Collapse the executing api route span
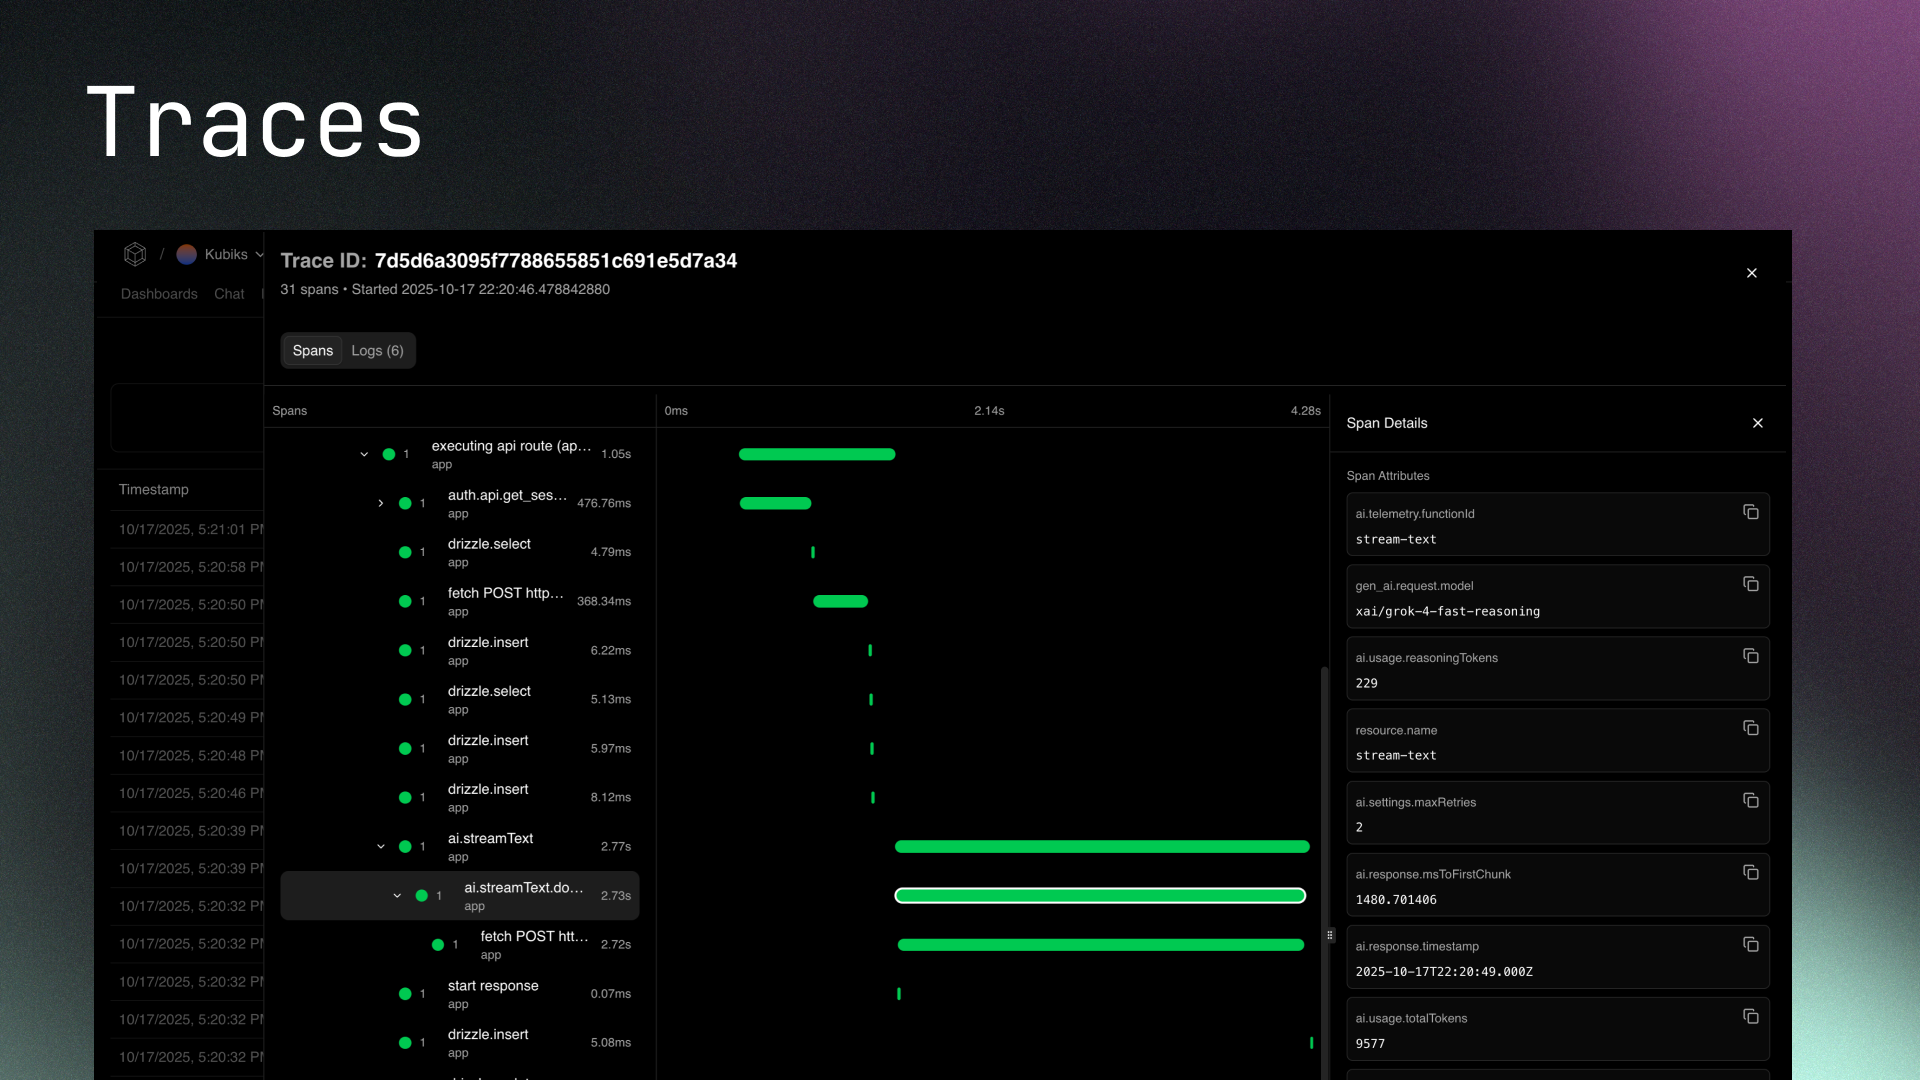The image size is (1920, 1080). tap(363, 455)
